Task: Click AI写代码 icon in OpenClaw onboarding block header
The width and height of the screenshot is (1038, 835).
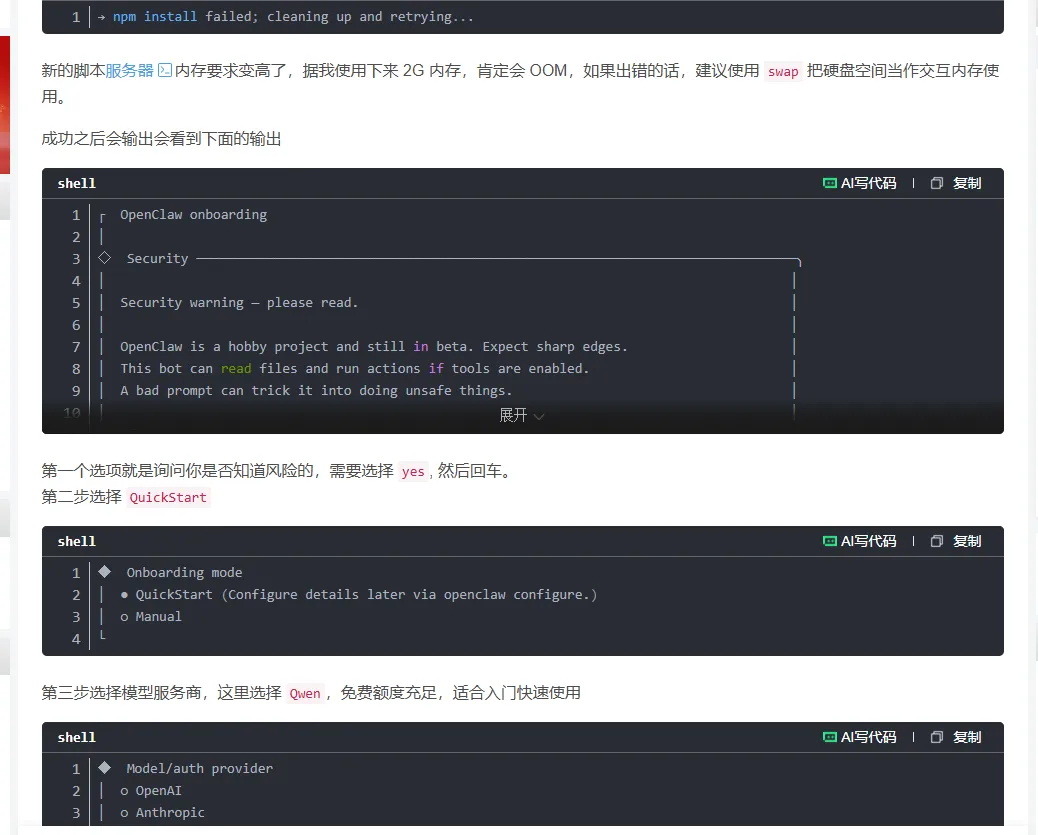Action: pyautogui.click(x=829, y=183)
